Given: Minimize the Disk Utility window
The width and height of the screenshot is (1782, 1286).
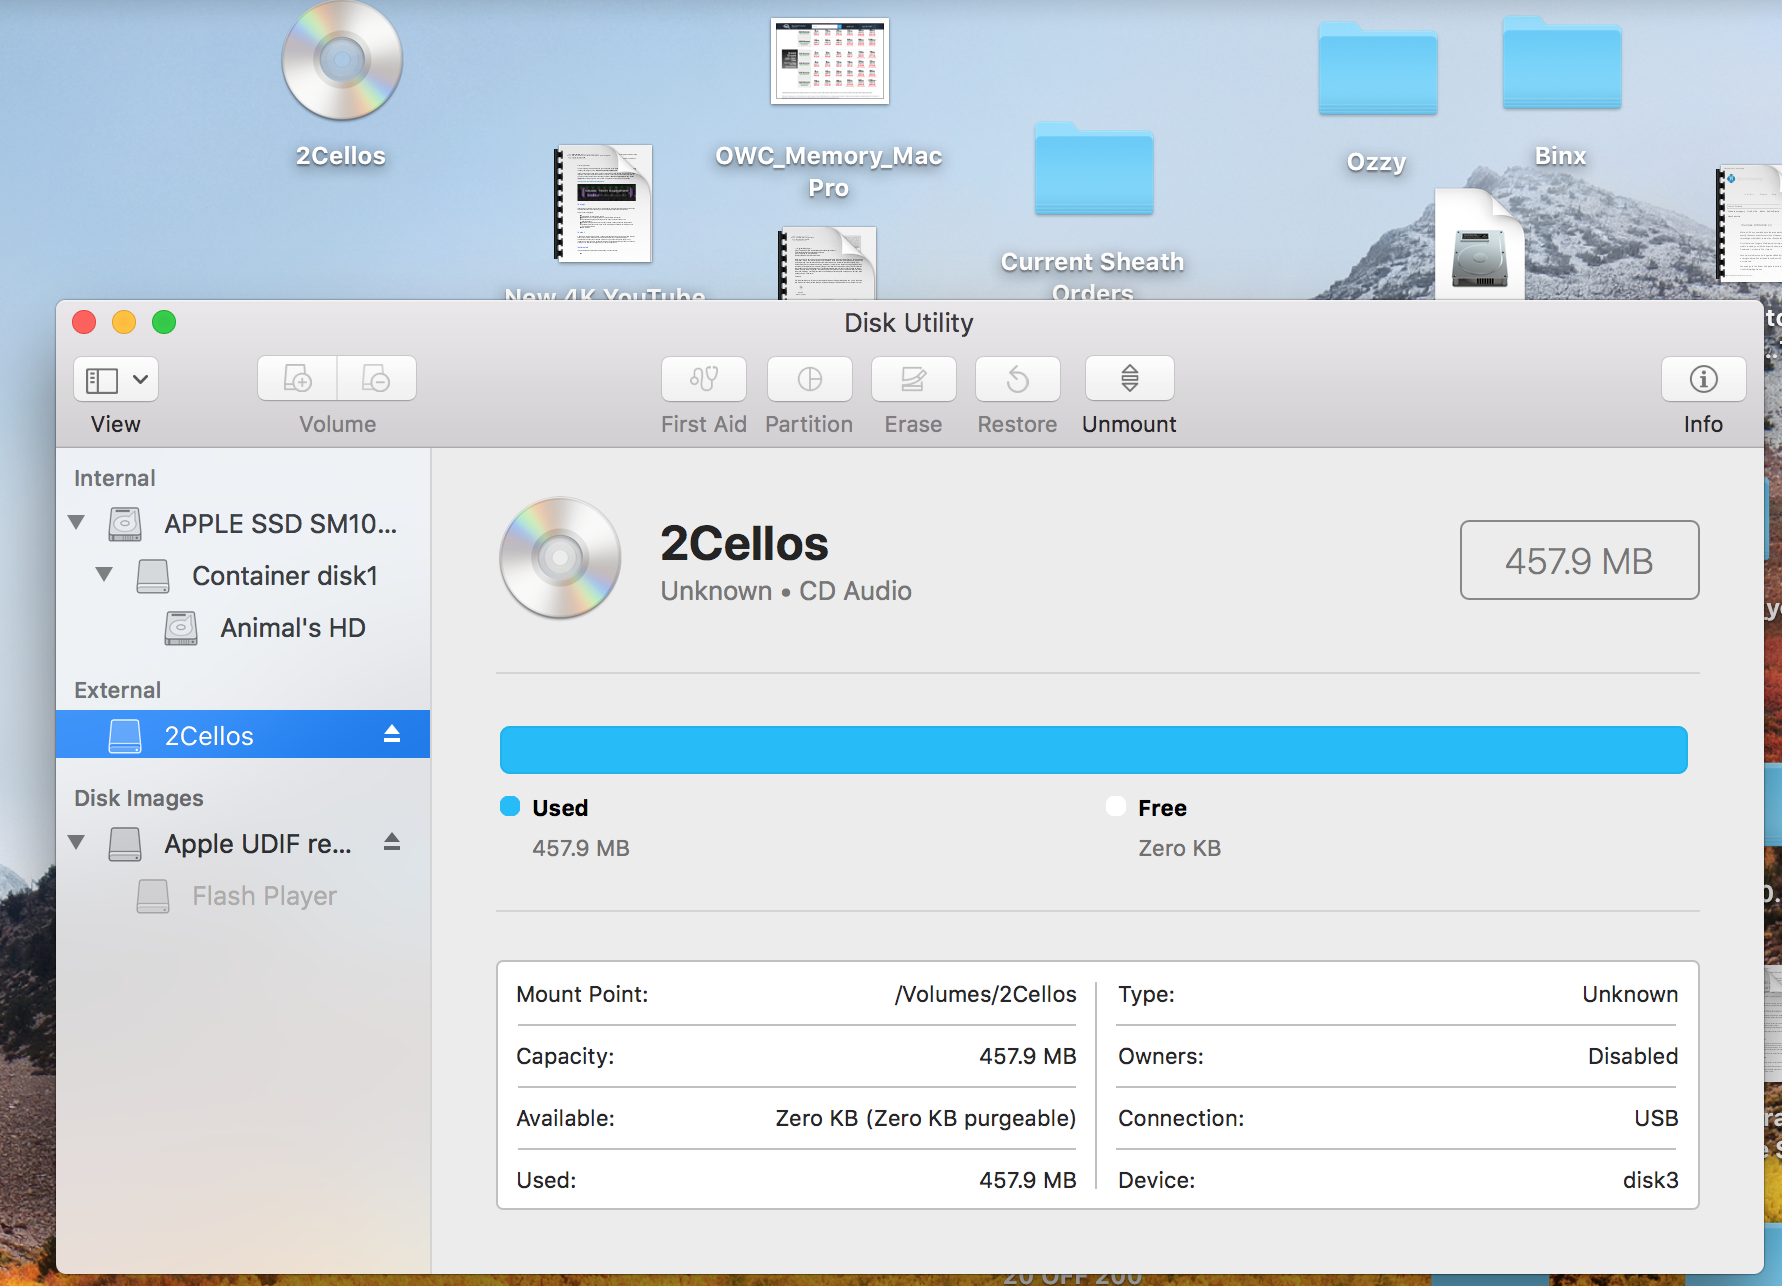Looking at the screenshot, I should coord(124,322).
